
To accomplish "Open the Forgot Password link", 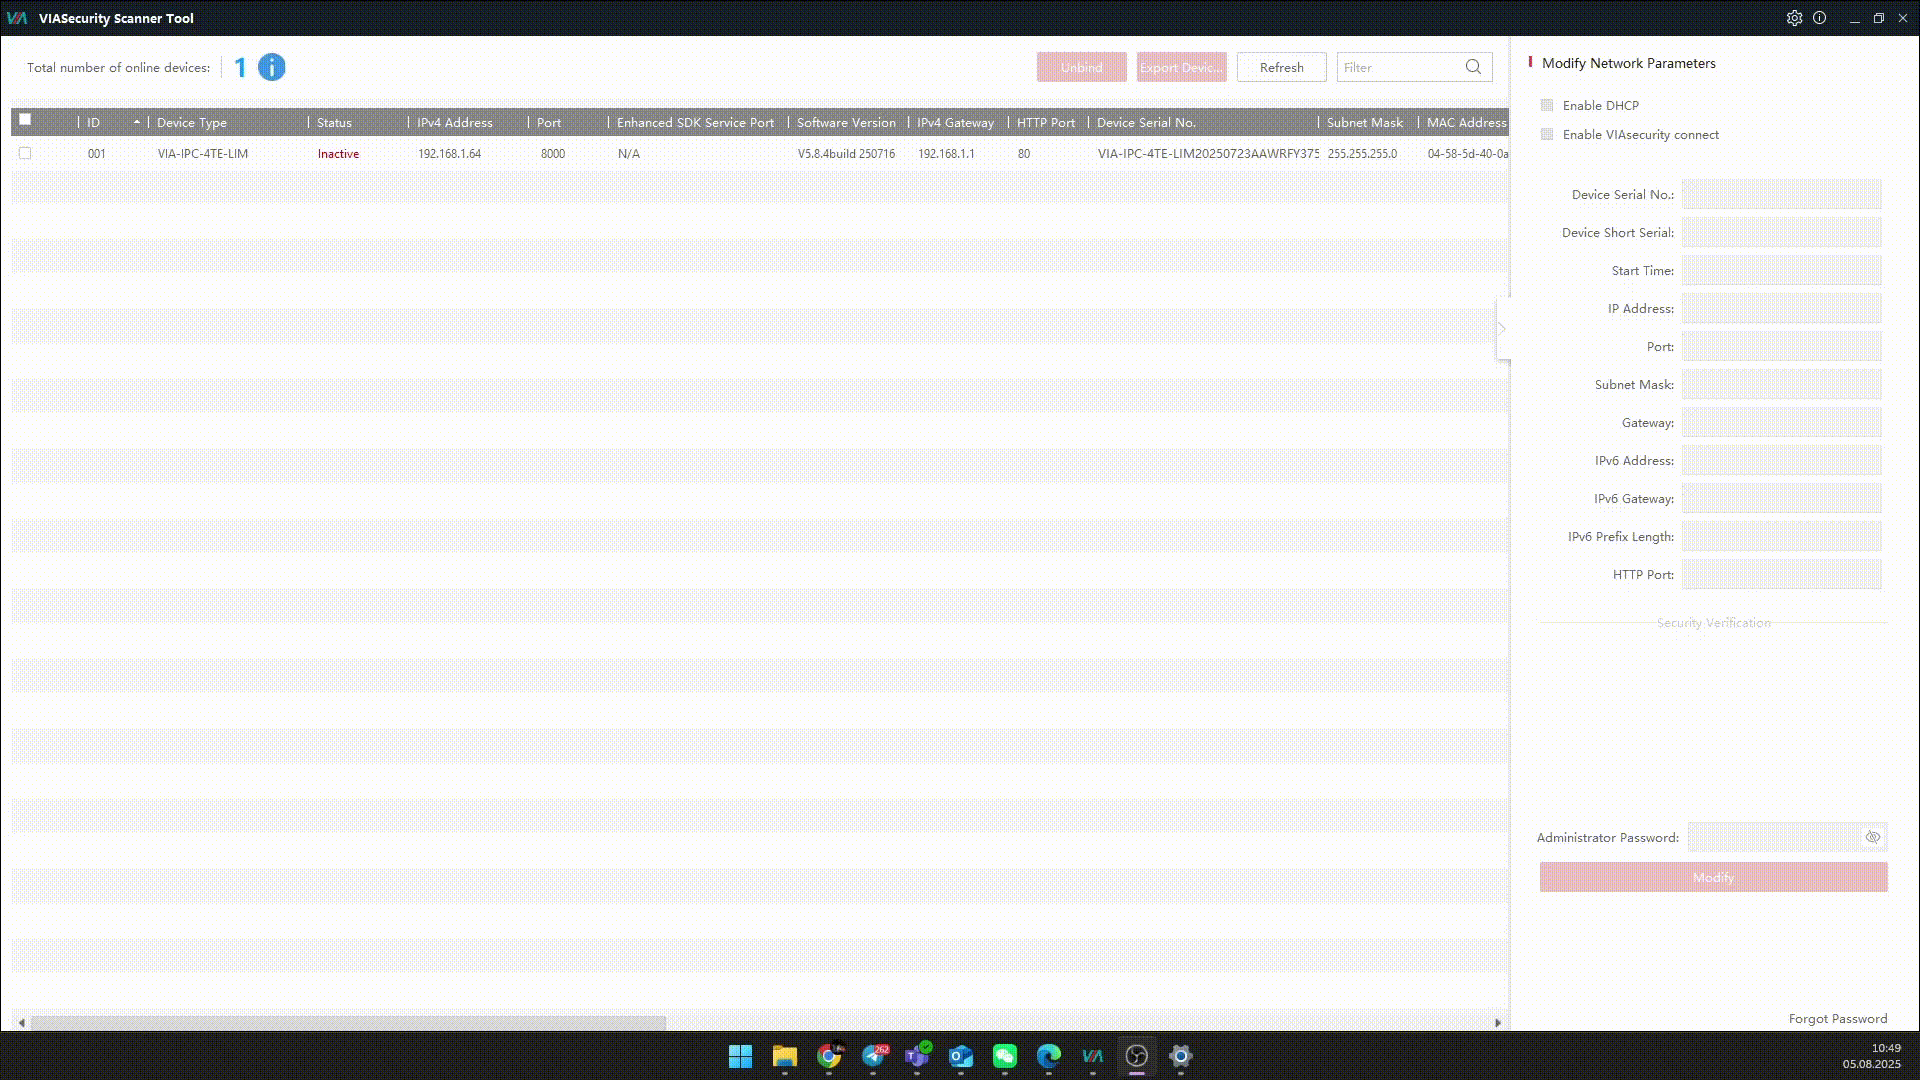I will 1837,1018.
